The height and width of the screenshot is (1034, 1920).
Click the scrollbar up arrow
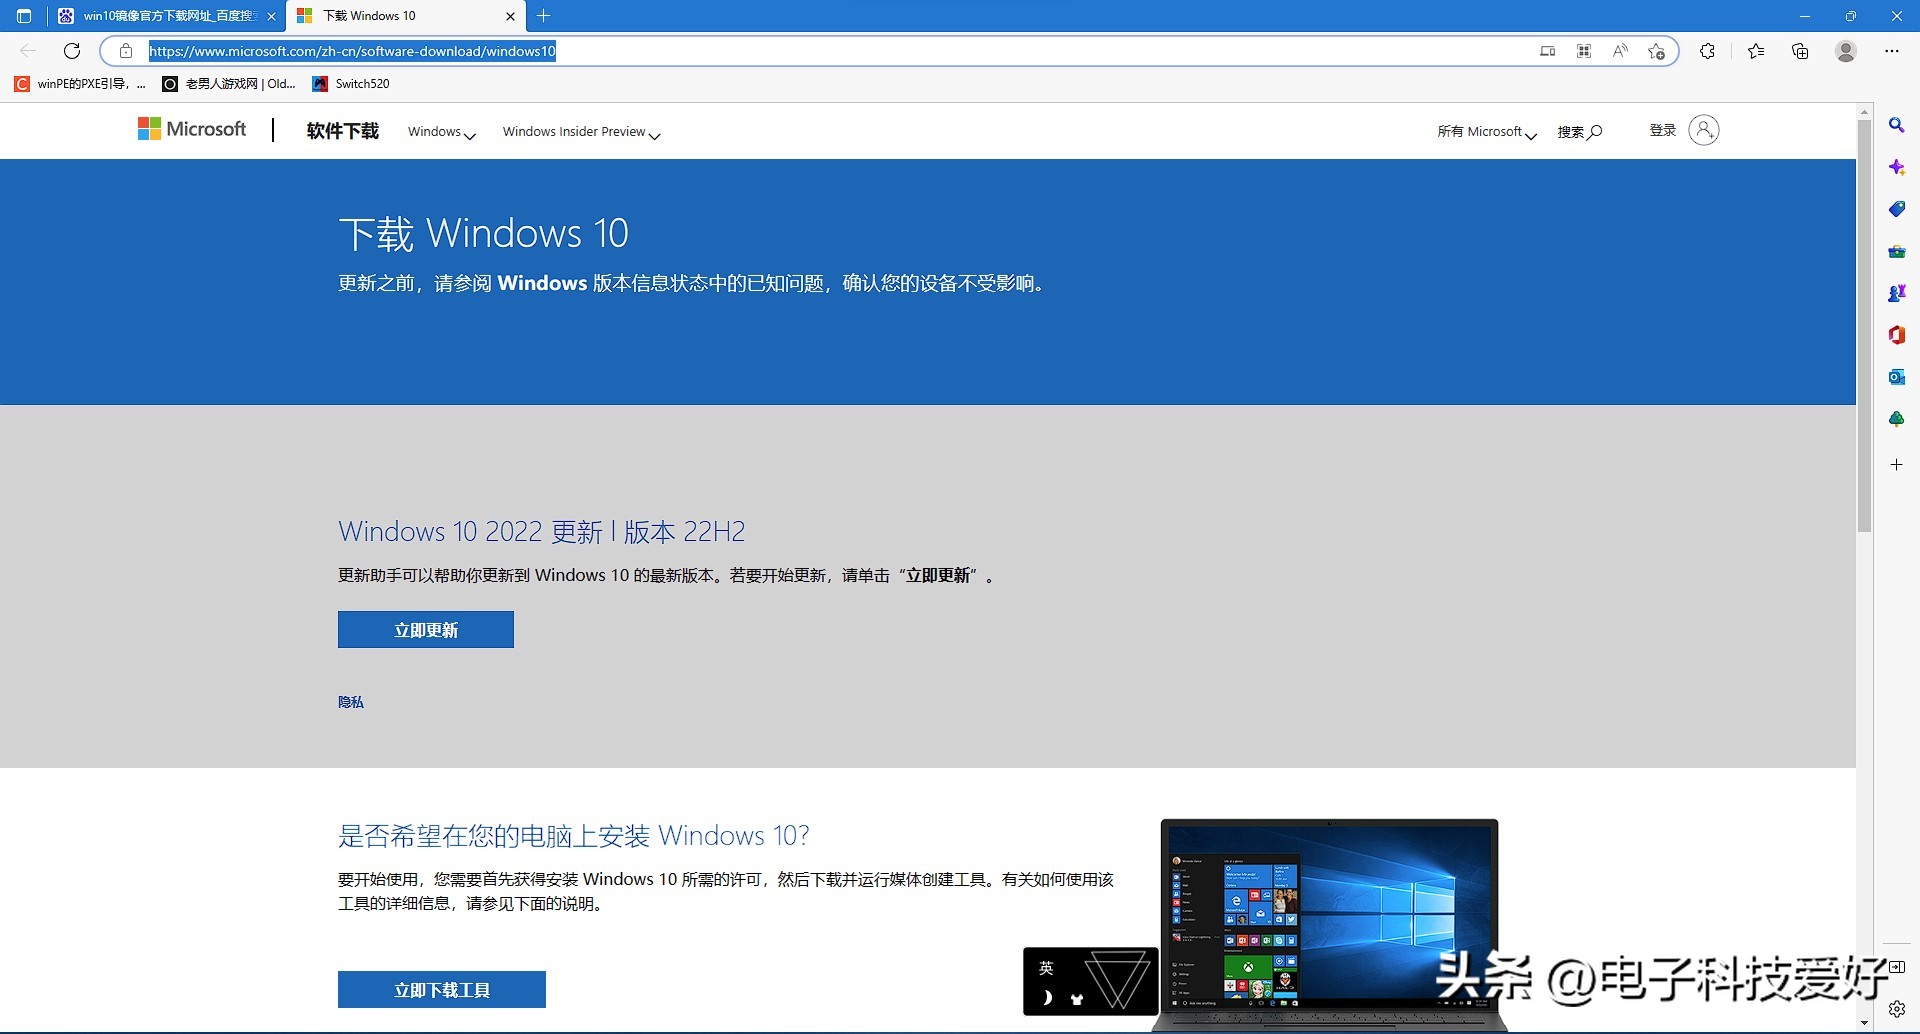1864,111
